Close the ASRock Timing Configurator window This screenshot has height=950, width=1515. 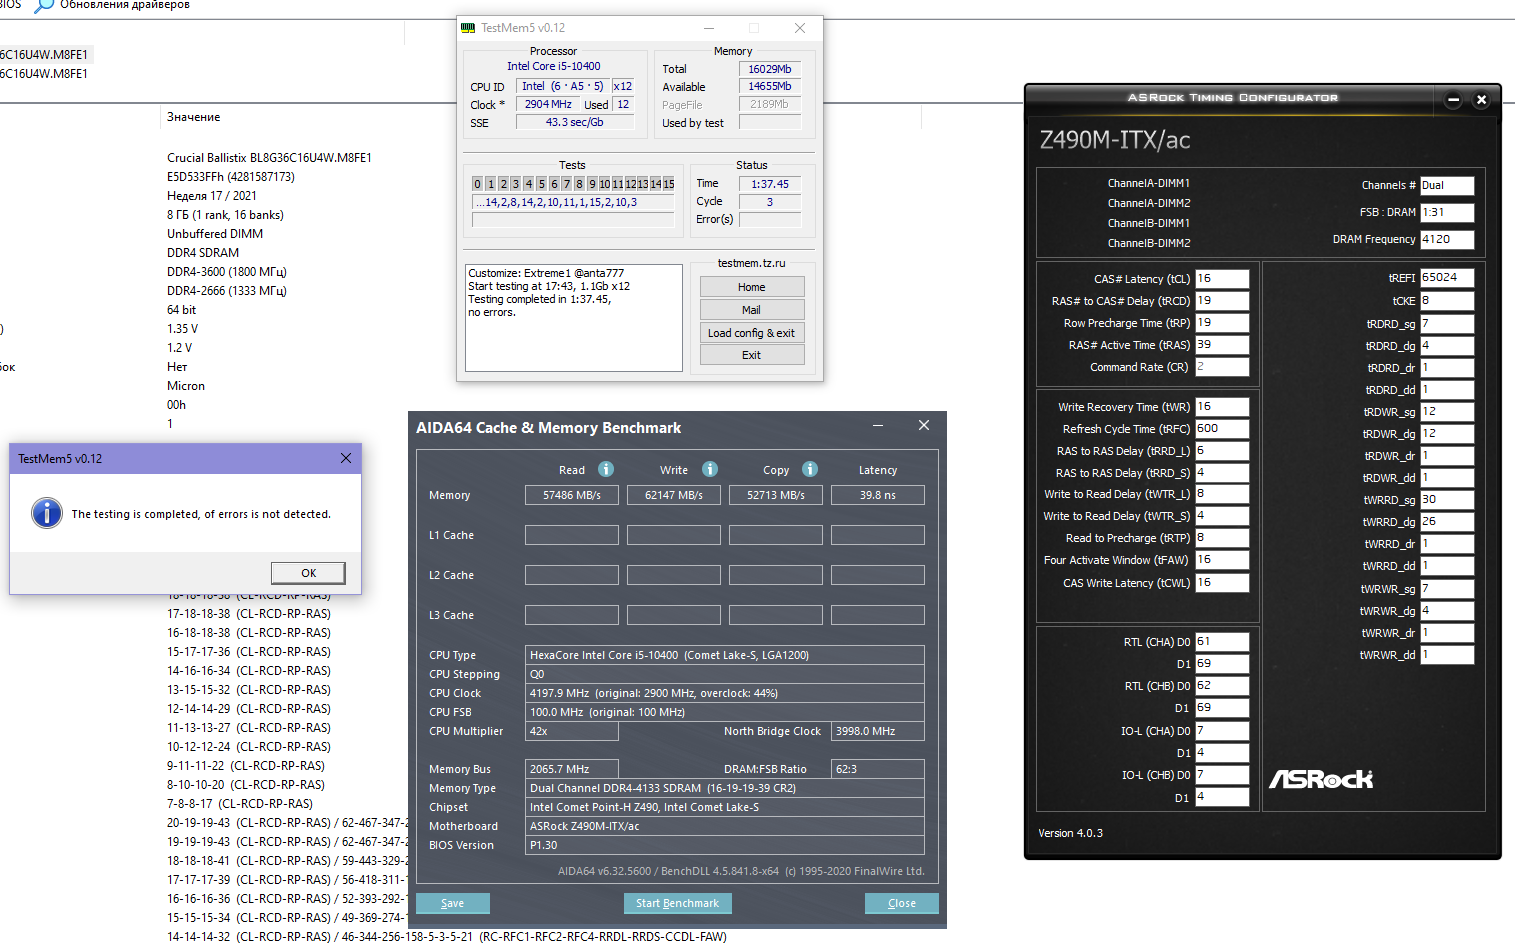(1482, 99)
